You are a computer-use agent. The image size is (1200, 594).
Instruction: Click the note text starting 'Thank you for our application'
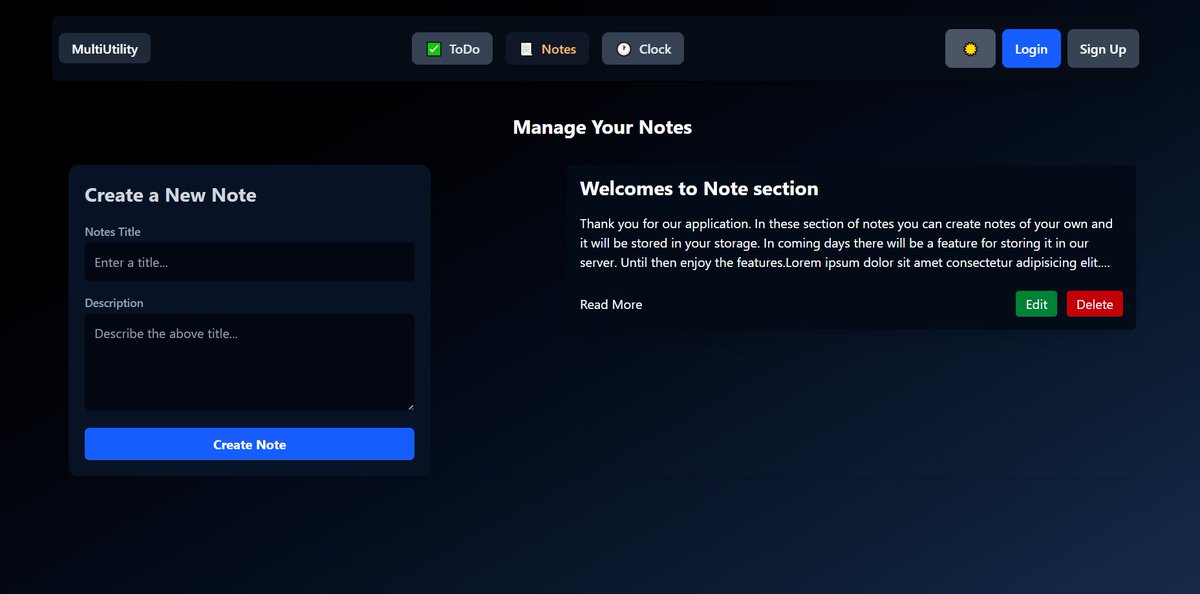click(x=847, y=243)
